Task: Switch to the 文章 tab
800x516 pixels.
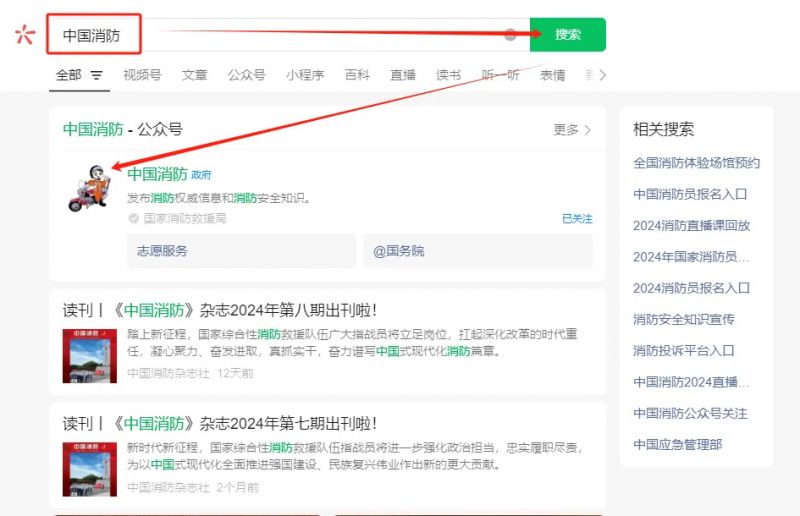Action: tap(194, 75)
